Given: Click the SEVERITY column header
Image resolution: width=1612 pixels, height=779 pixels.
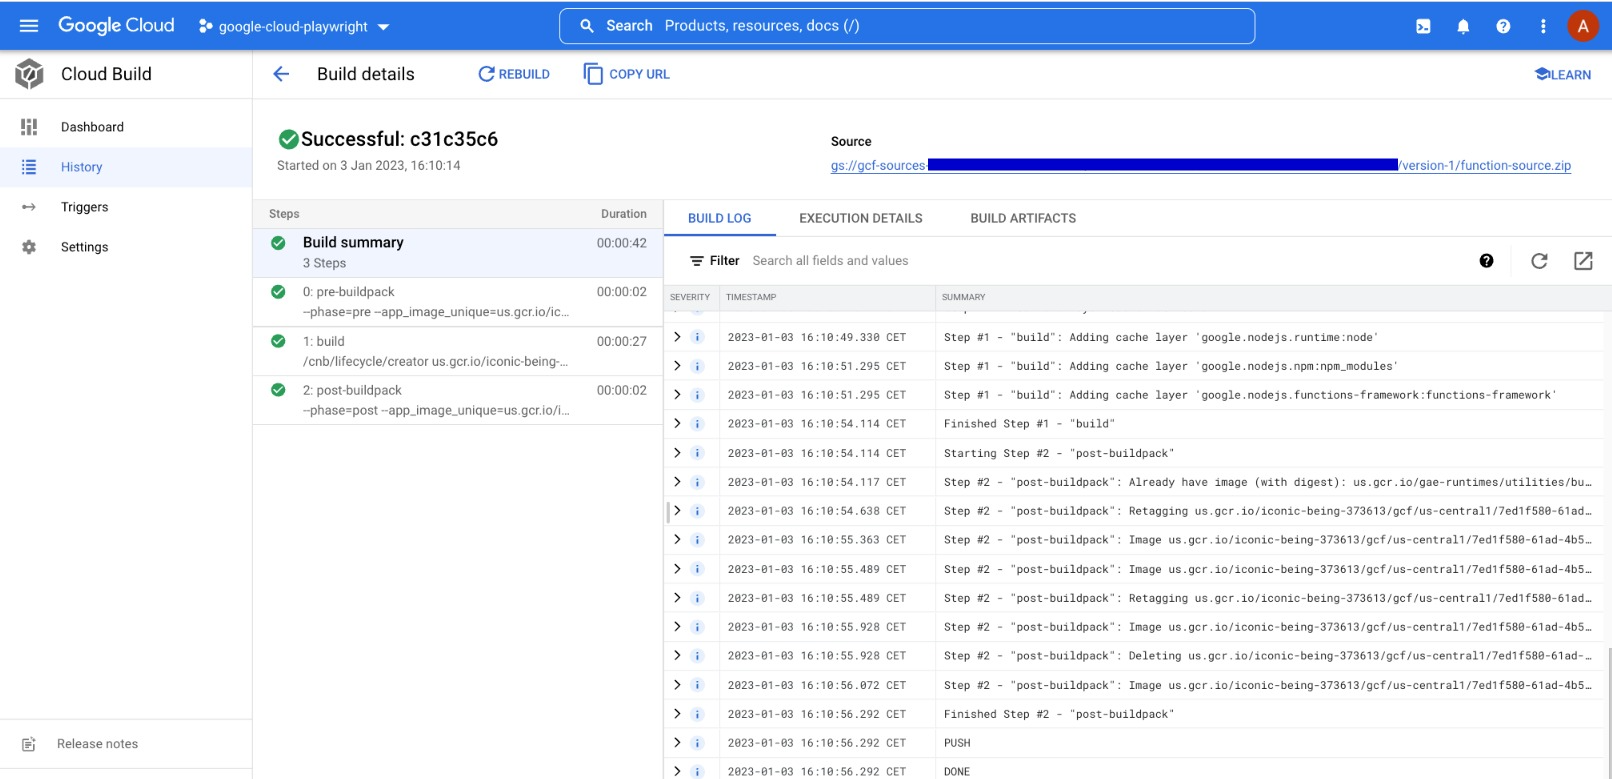Looking at the screenshot, I should click(690, 297).
